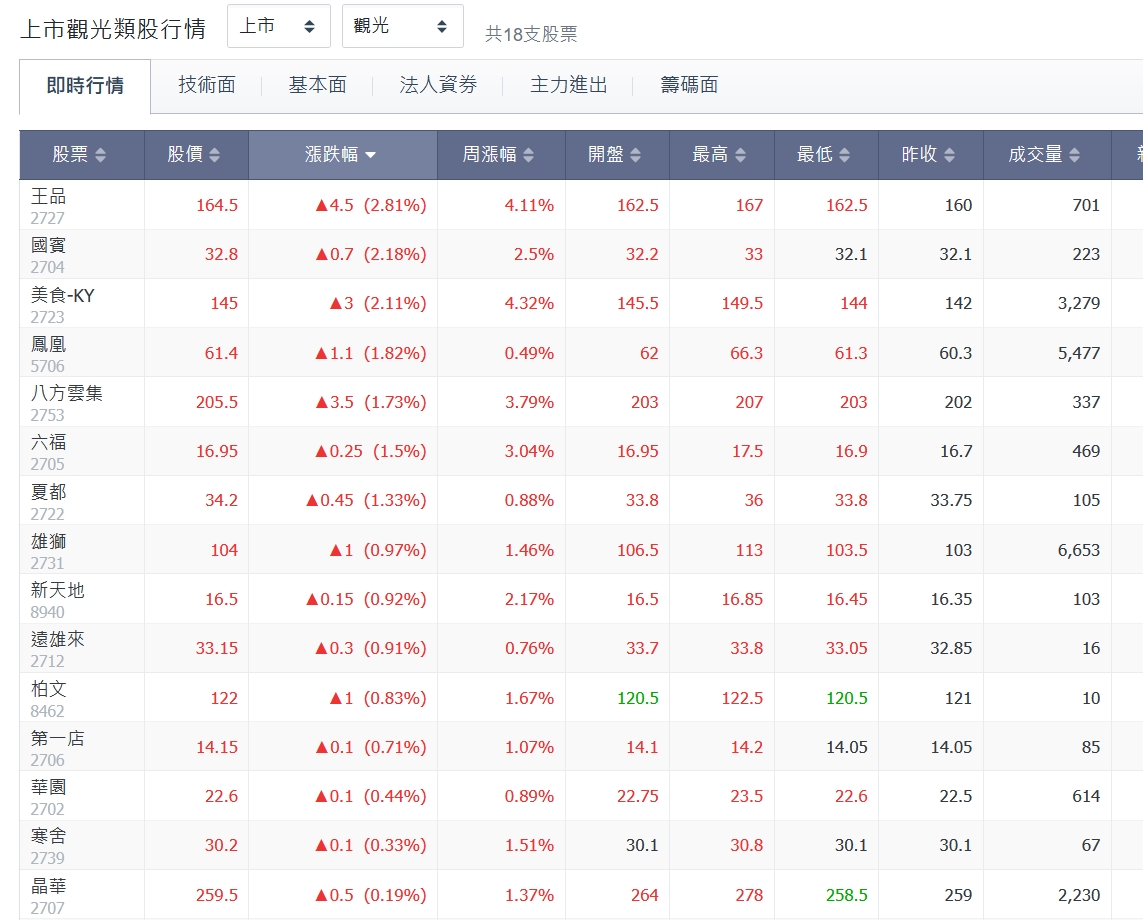
Task: Open stock 六福 2705
Action: click(48, 452)
